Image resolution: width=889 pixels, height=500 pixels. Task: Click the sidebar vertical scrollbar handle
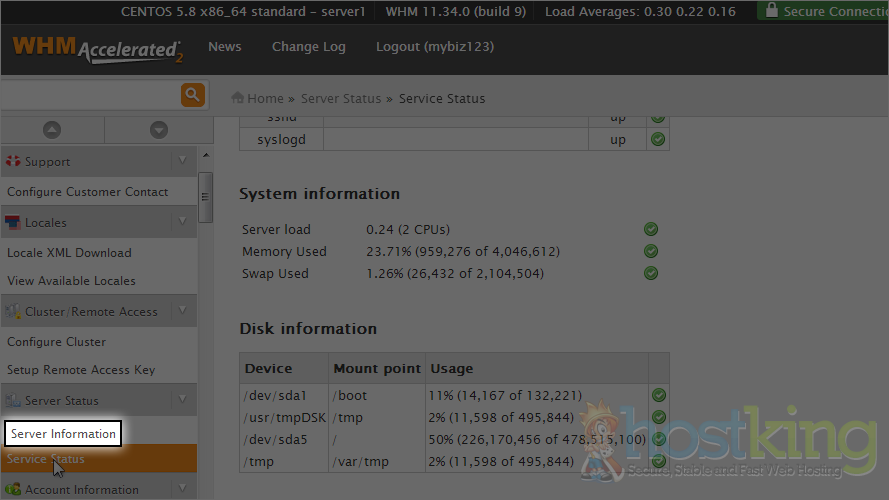[205, 195]
